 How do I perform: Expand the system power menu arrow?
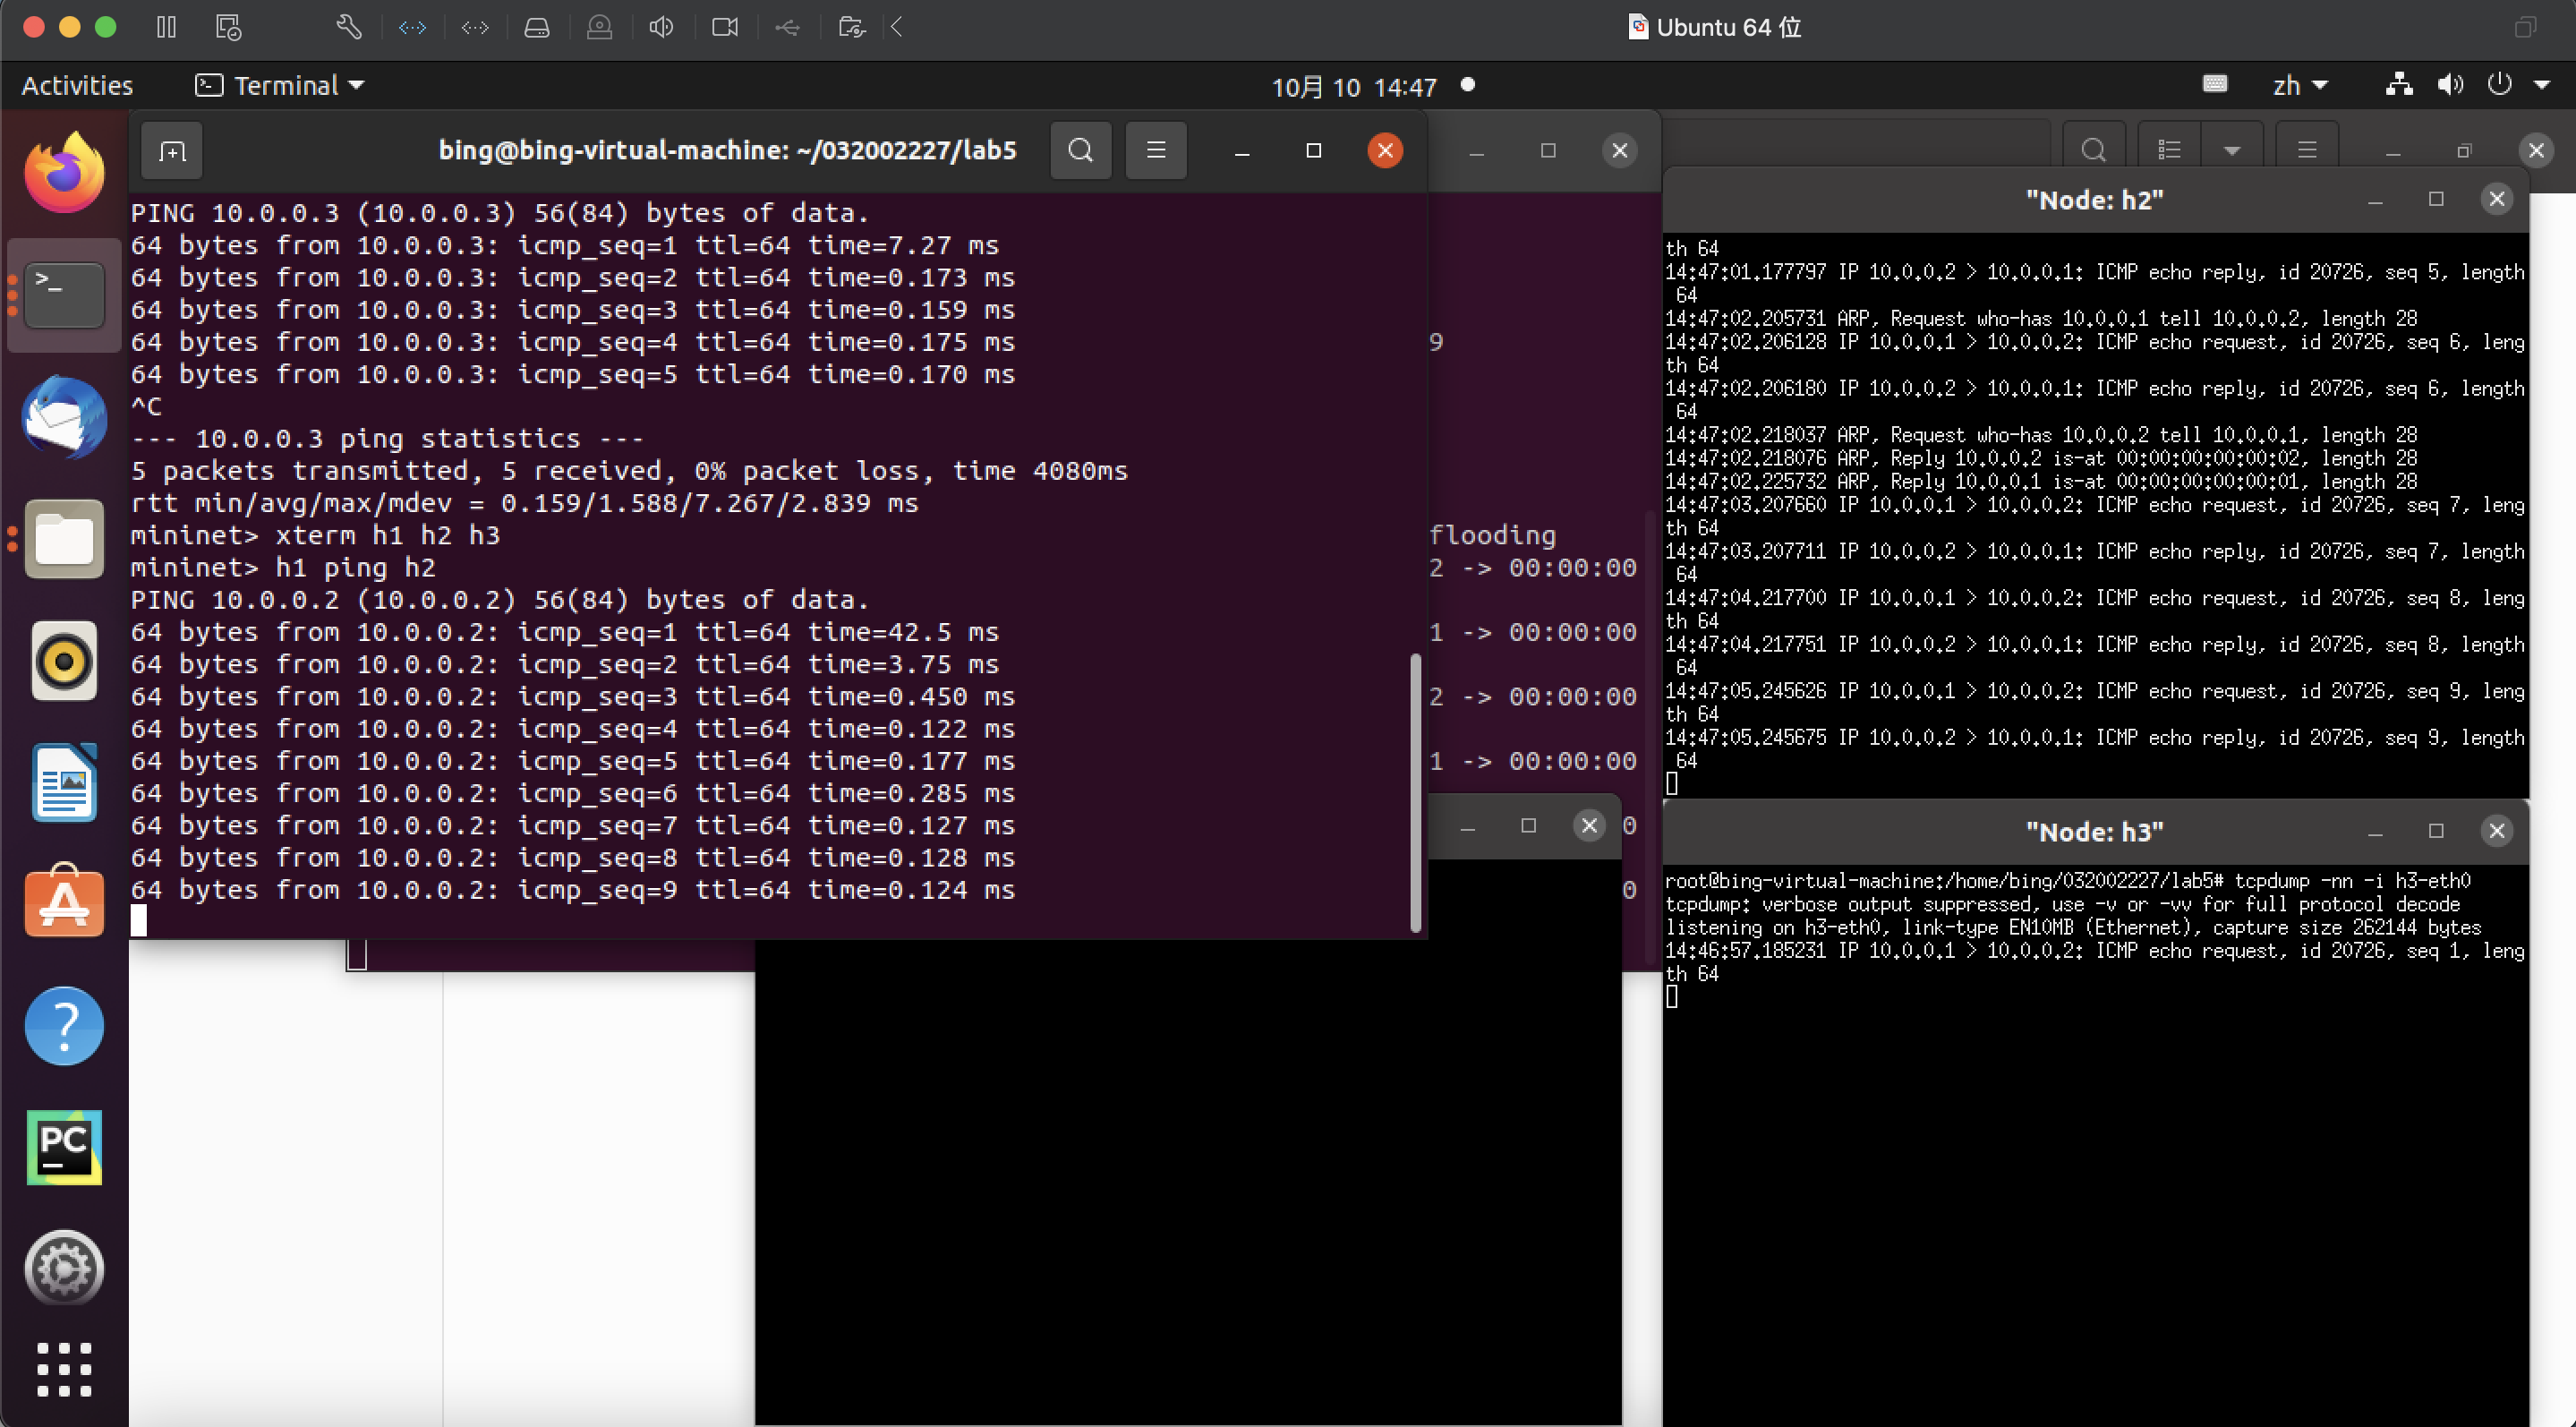click(x=2541, y=86)
